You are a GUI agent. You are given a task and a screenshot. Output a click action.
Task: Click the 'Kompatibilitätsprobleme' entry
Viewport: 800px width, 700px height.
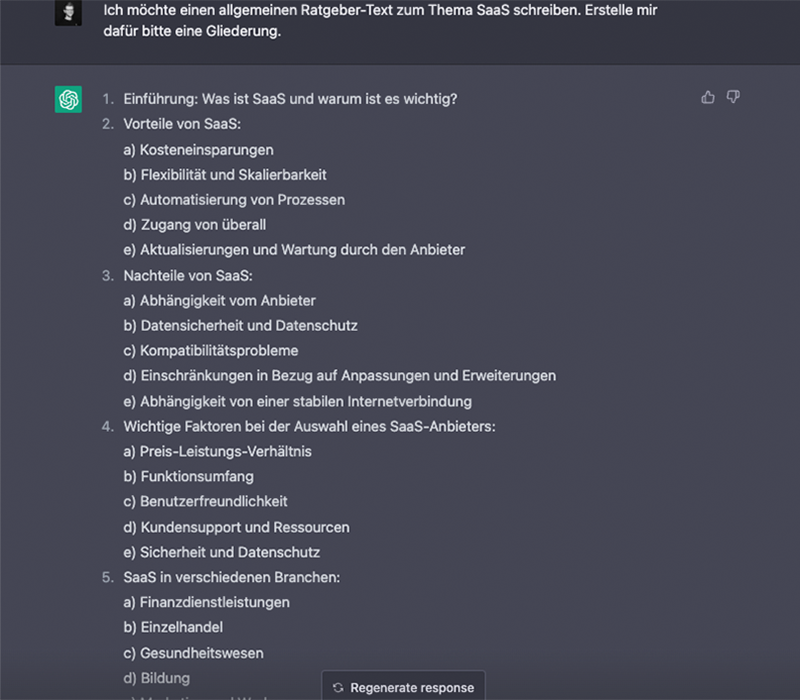(210, 351)
